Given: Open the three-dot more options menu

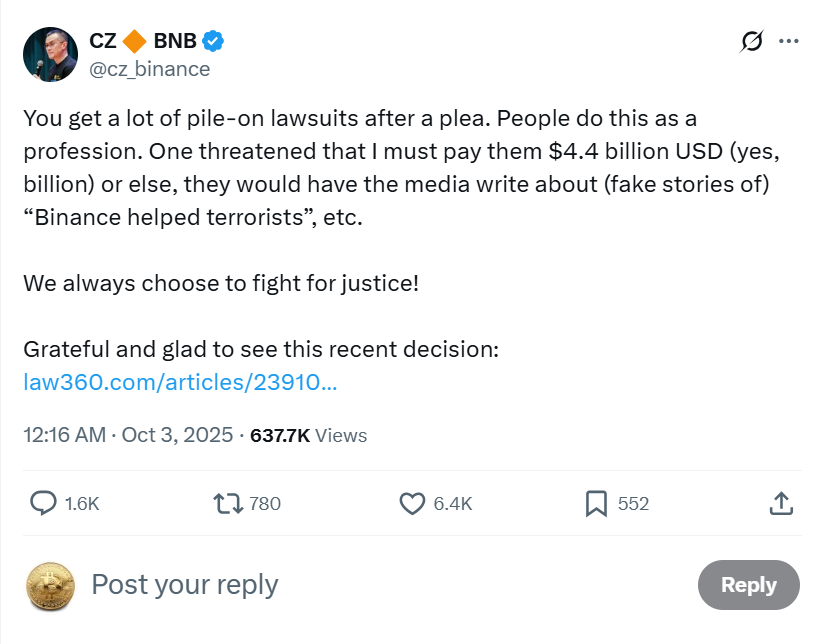Looking at the screenshot, I should click(788, 41).
